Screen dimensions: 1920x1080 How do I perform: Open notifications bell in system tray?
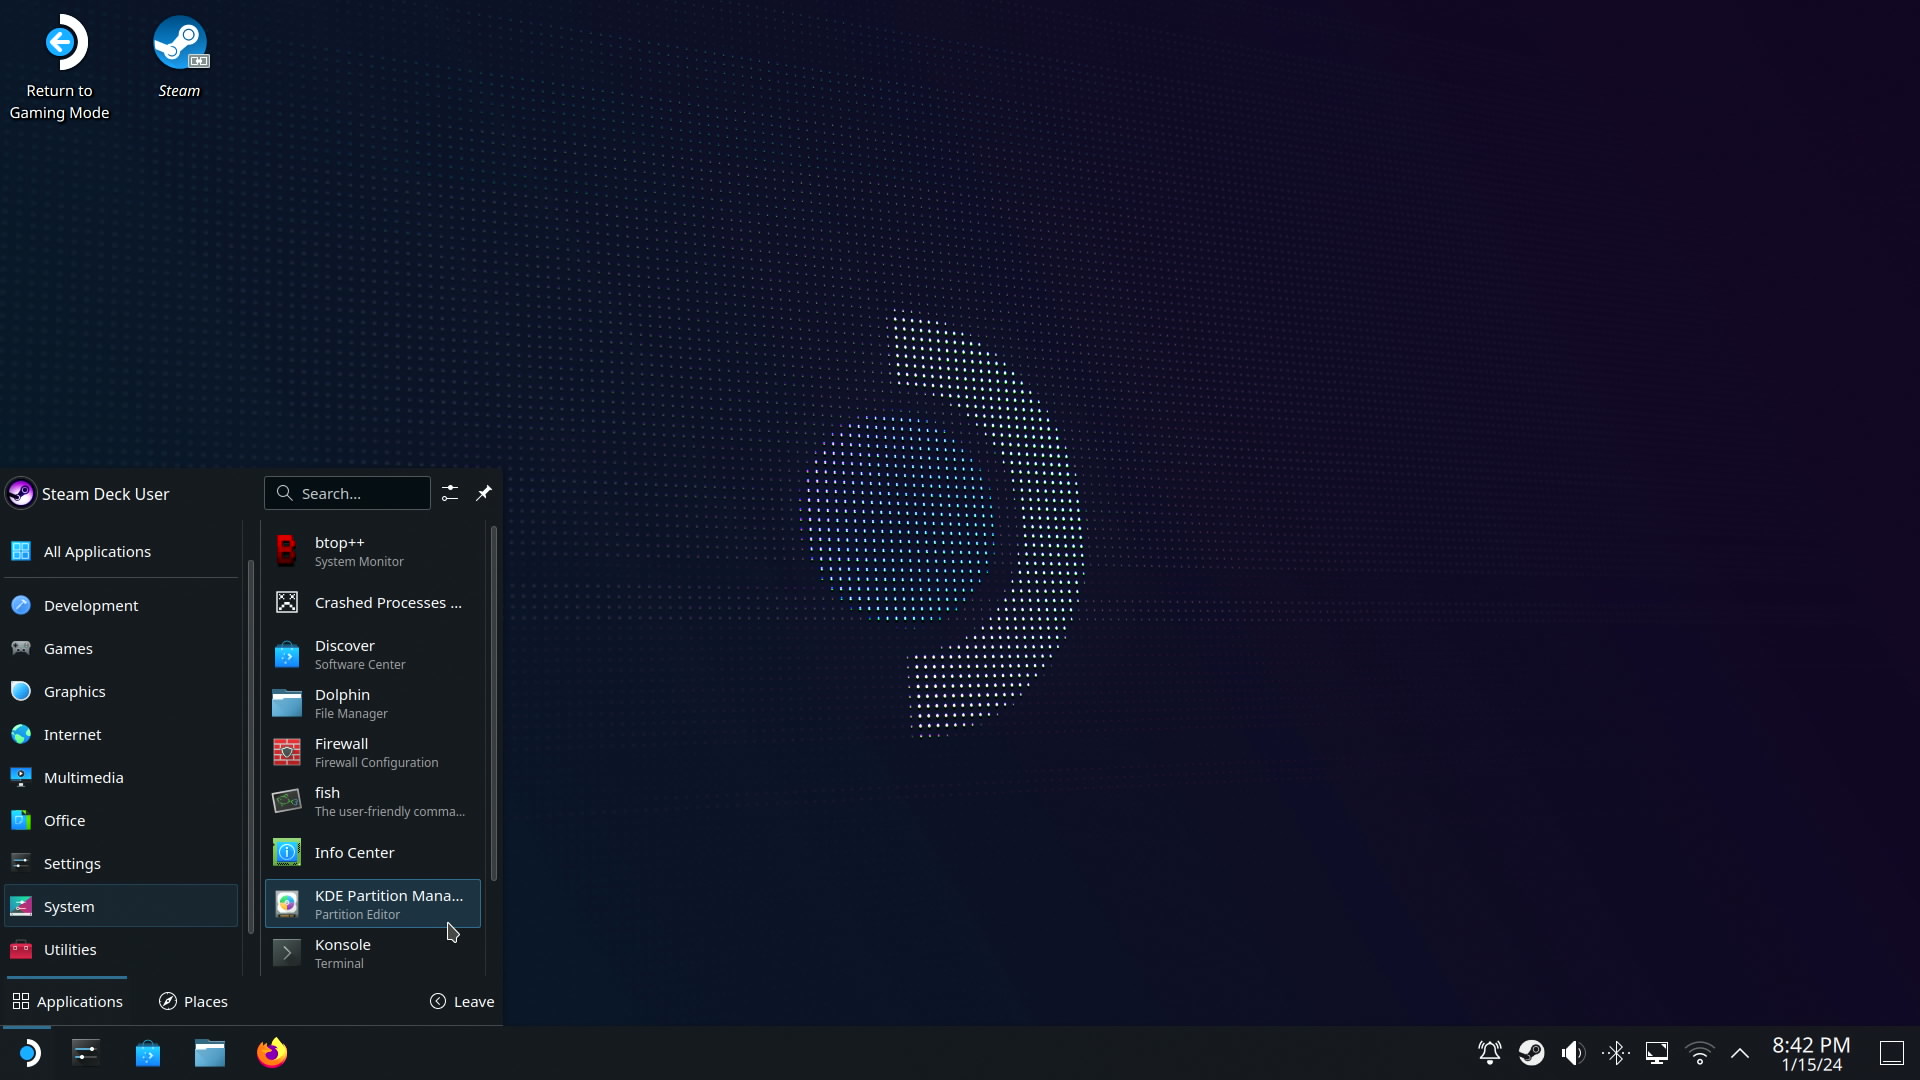click(x=1489, y=1053)
